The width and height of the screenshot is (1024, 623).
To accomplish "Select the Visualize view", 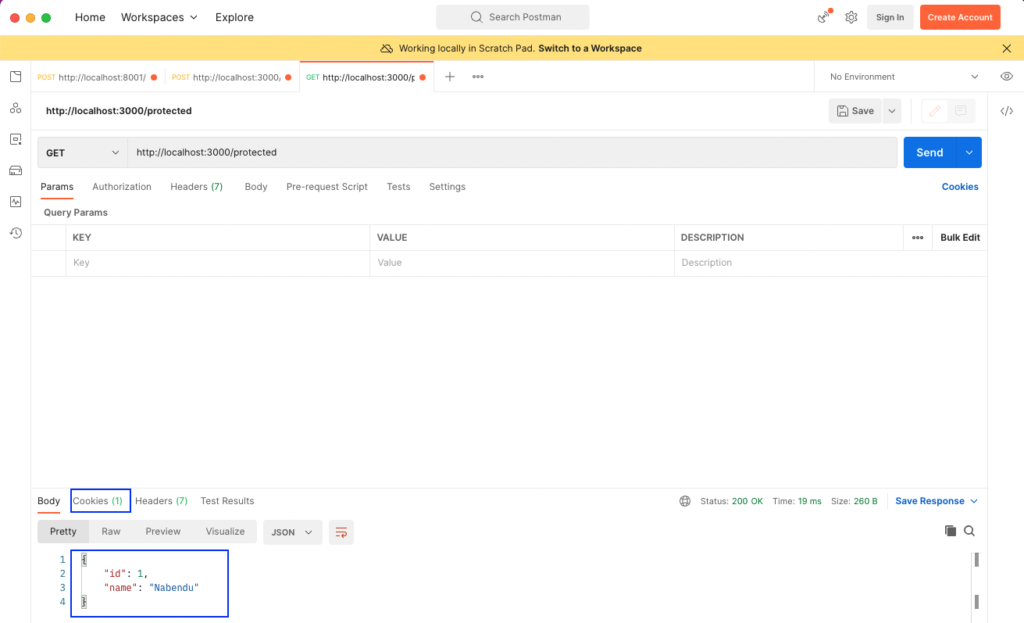I will [x=225, y=532].
